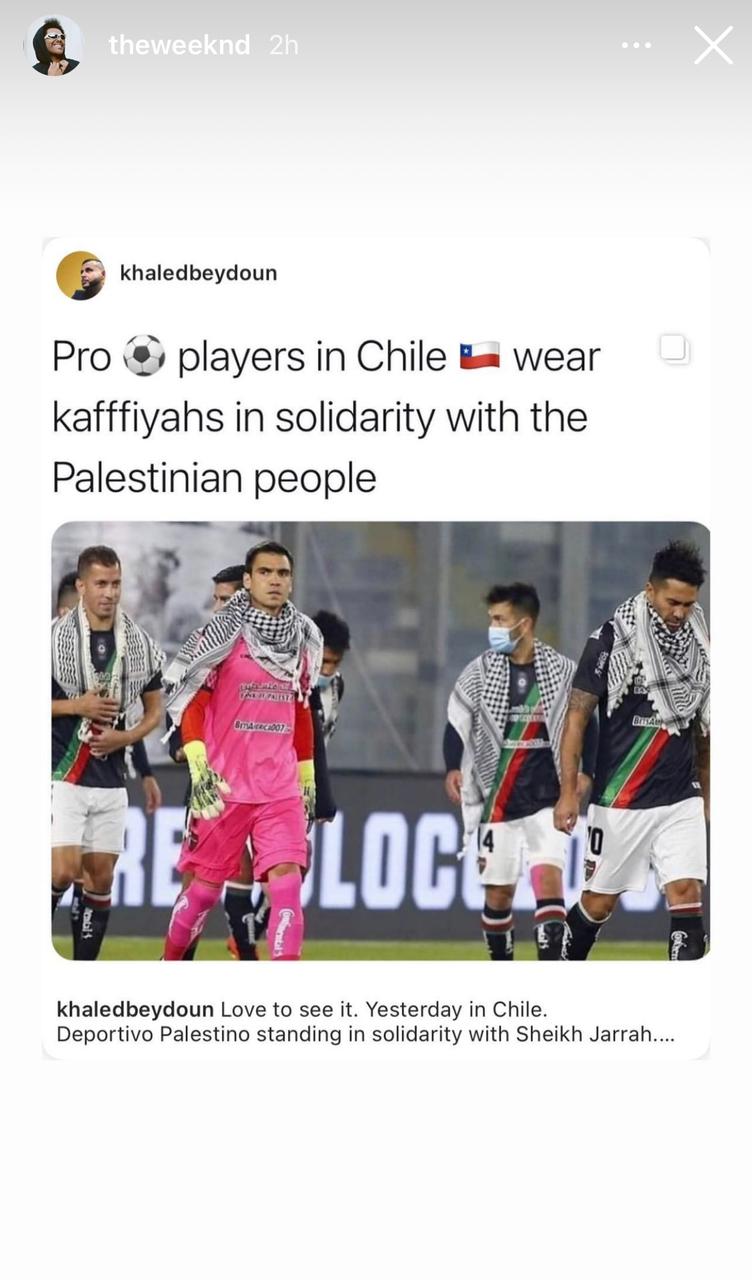Tap the 'Palestinian people' headline line
The width and height of the screenshot is (752, 1280).
pos(214,478)
